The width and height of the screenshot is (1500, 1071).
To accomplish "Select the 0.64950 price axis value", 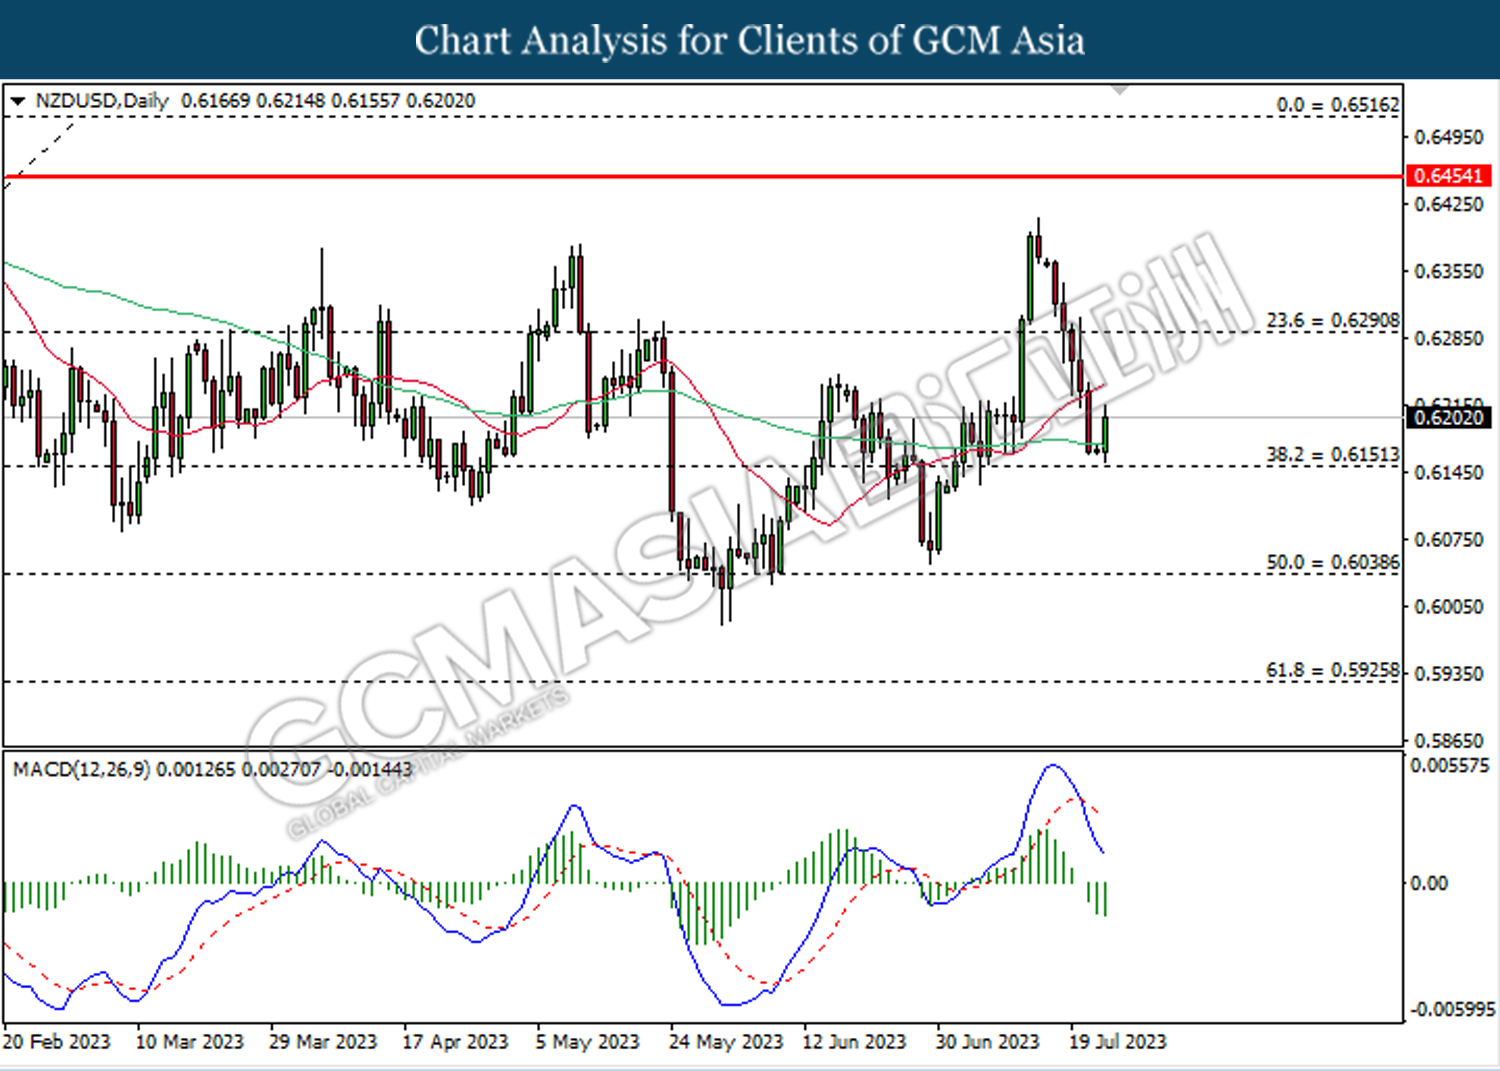I will 1449,137.
